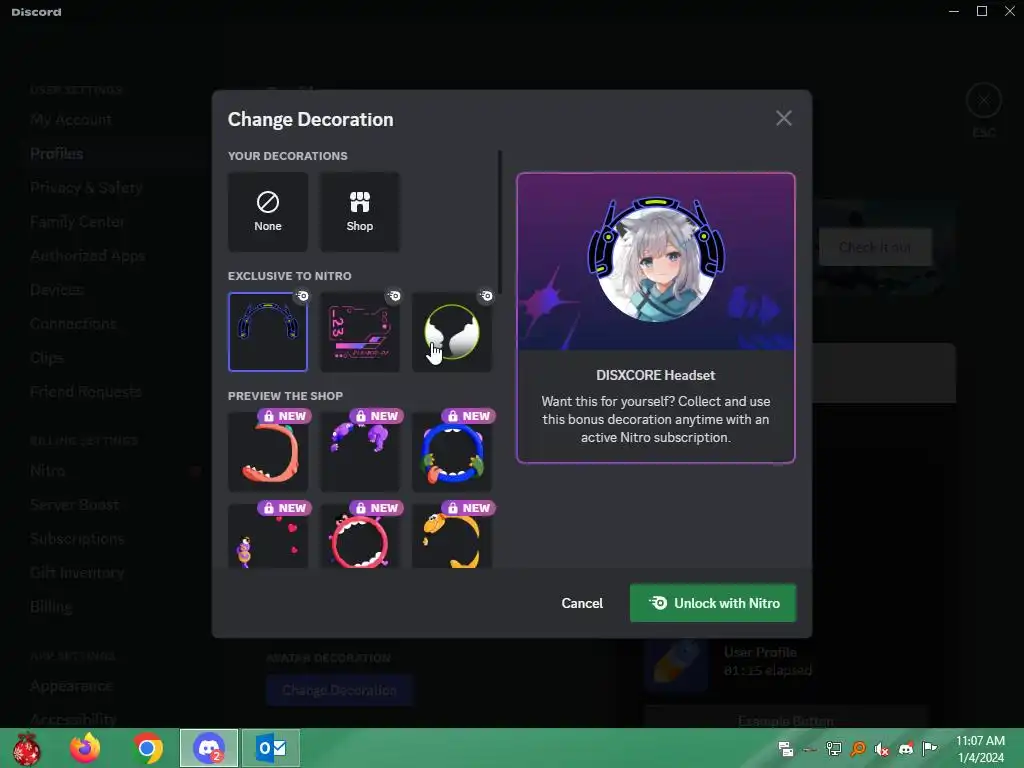Screen dimensions: 1024x768
Task: Click the DISXCORE Headset avatar preview
Action: pyautogui.click(x=656, y=261)
